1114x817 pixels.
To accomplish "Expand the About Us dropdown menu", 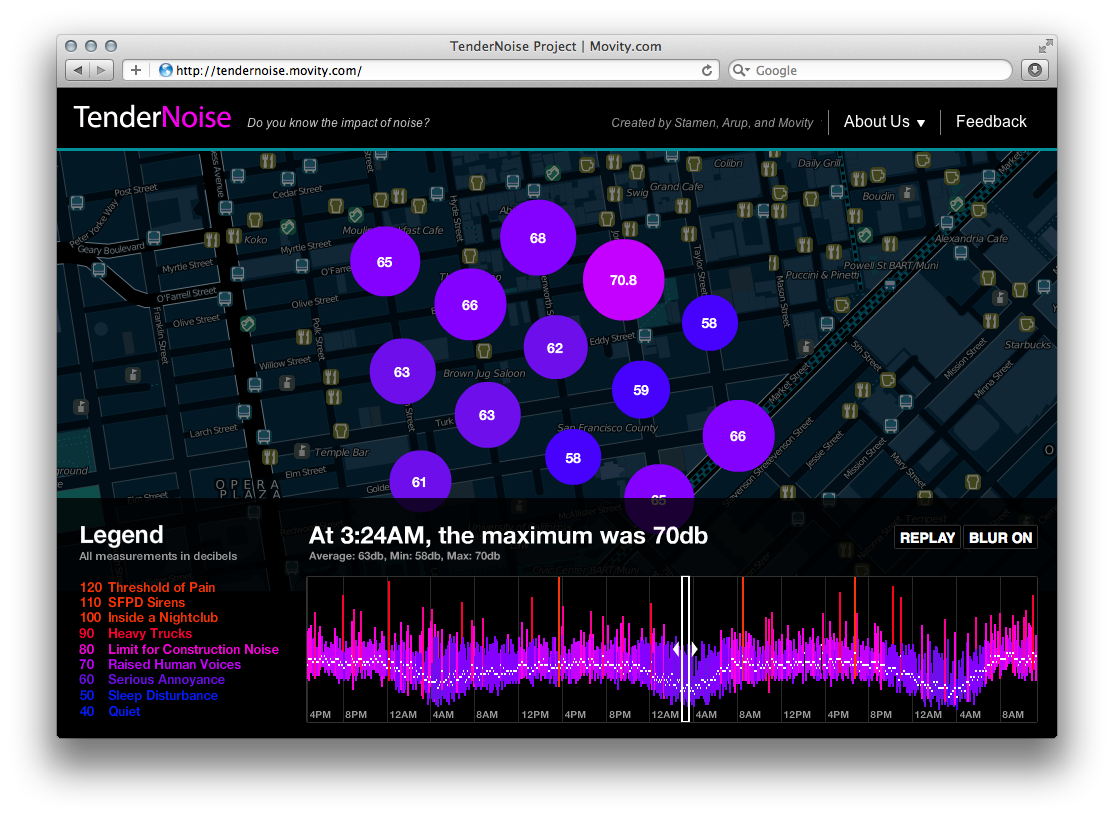I will (884, 122).
